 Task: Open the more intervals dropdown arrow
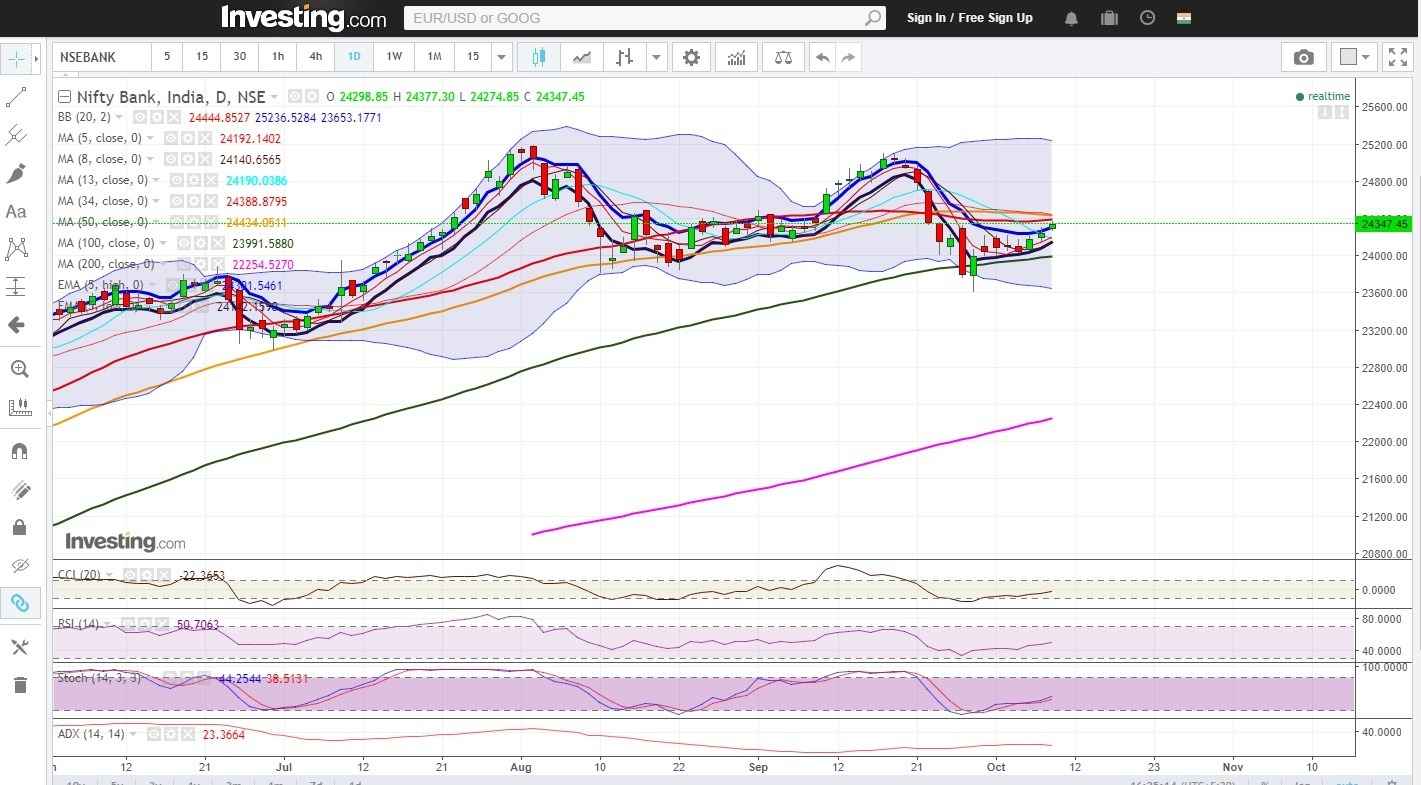[502, 58]
